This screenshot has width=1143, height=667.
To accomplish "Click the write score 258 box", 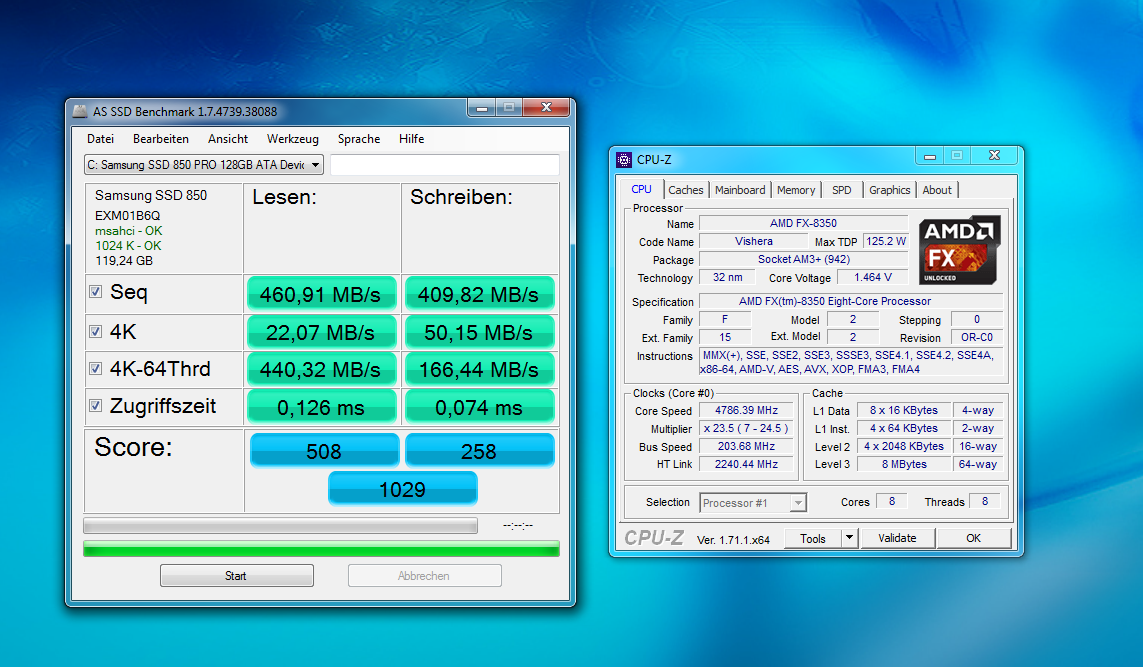I will 480,450.
